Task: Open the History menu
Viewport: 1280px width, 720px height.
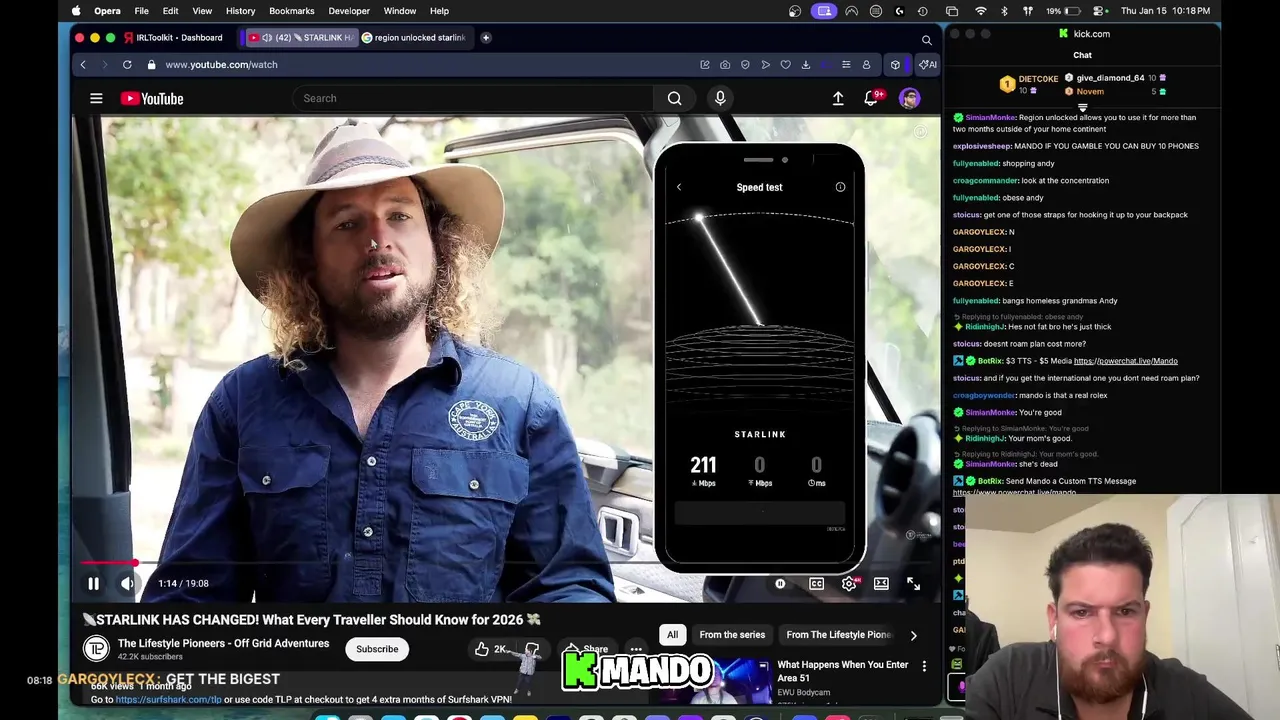Action: tap(240, 11)
